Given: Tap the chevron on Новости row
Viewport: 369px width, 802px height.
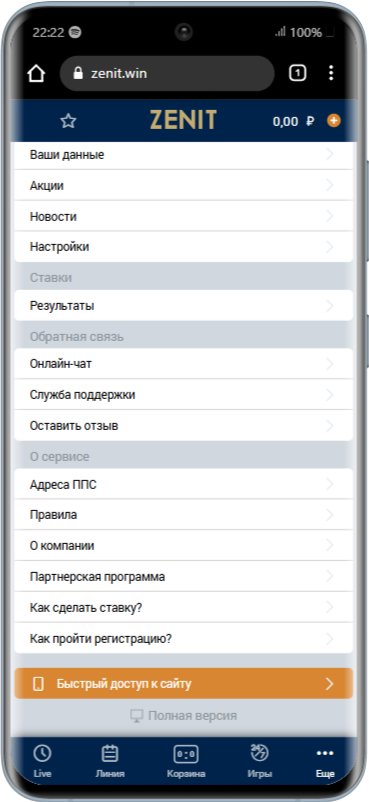Looking at the screenshot, I should tap(330, 216).
